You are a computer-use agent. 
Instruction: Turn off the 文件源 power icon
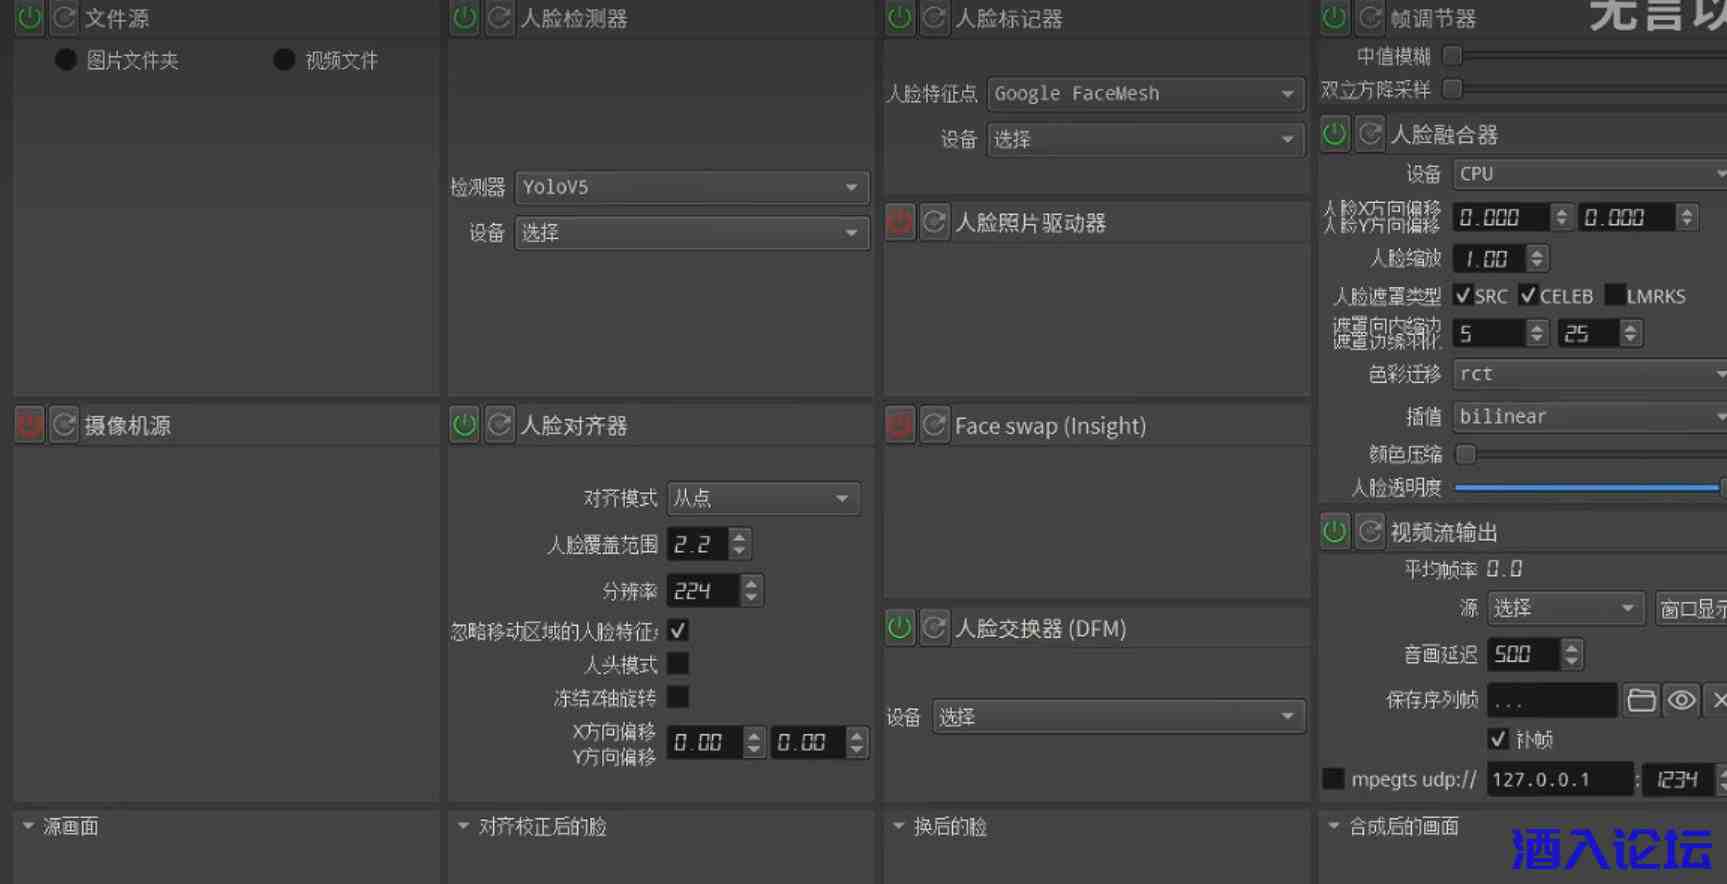coord(30,18)
